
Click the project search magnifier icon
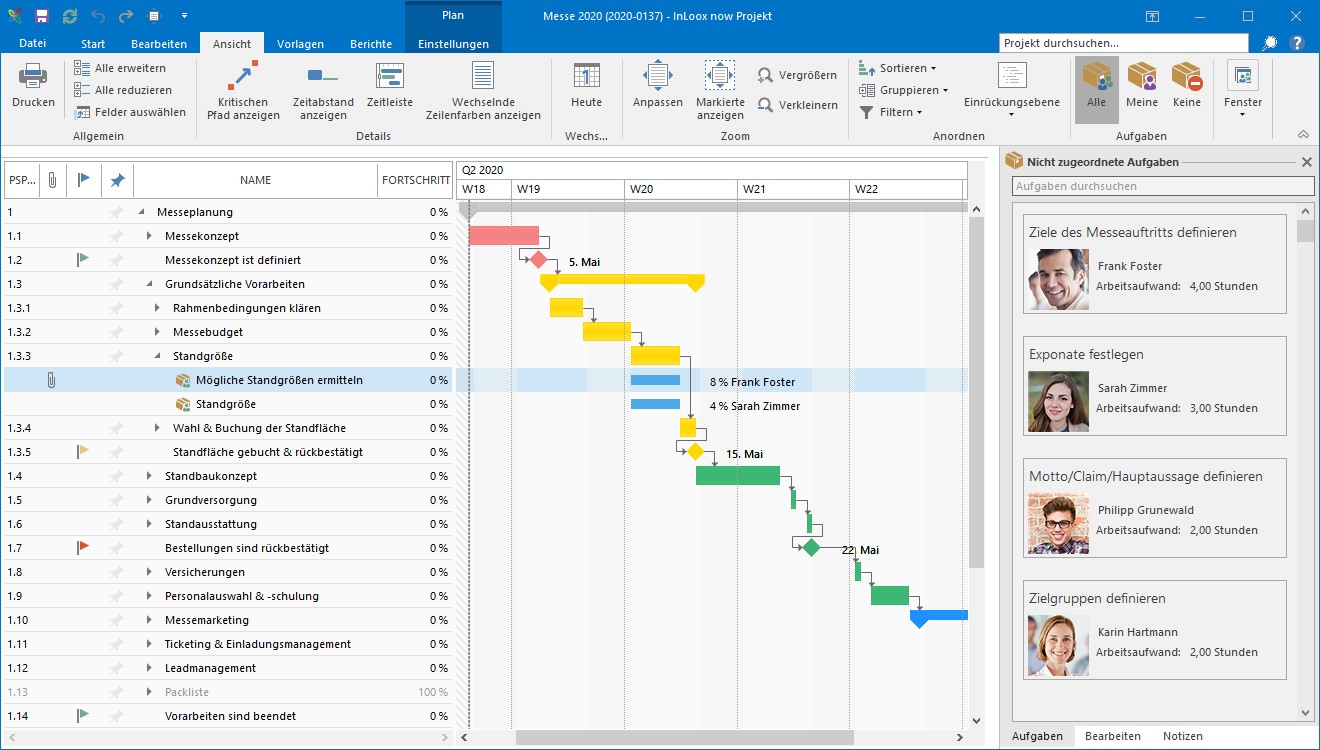coord(1269,43)
